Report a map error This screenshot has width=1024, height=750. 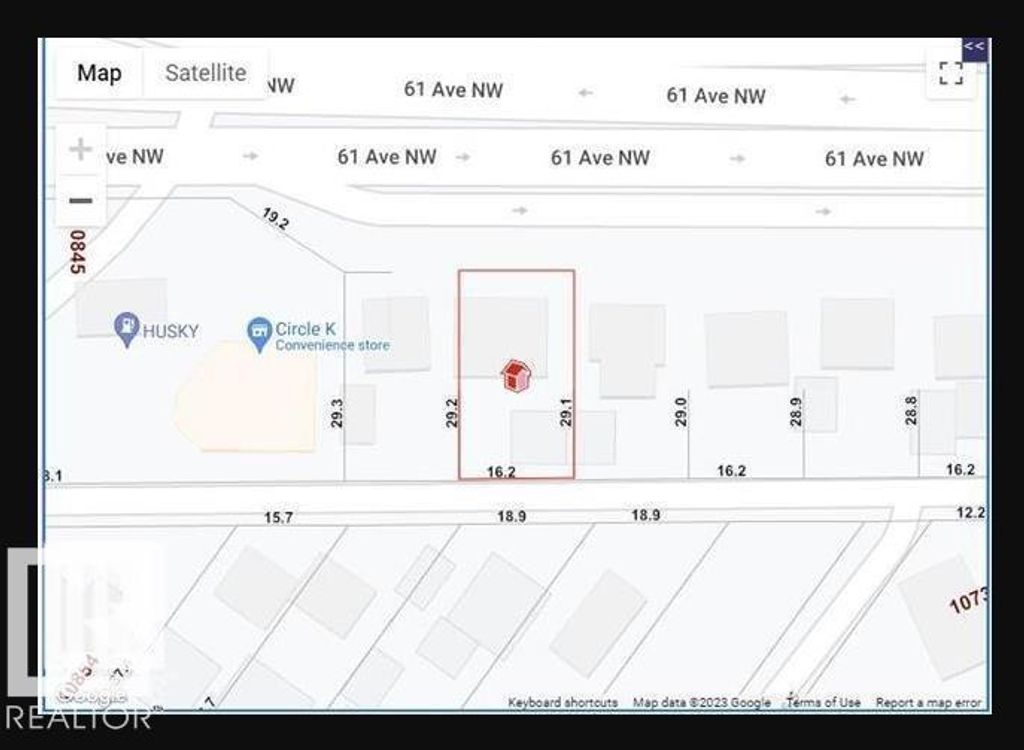click(x=929, y=702)
